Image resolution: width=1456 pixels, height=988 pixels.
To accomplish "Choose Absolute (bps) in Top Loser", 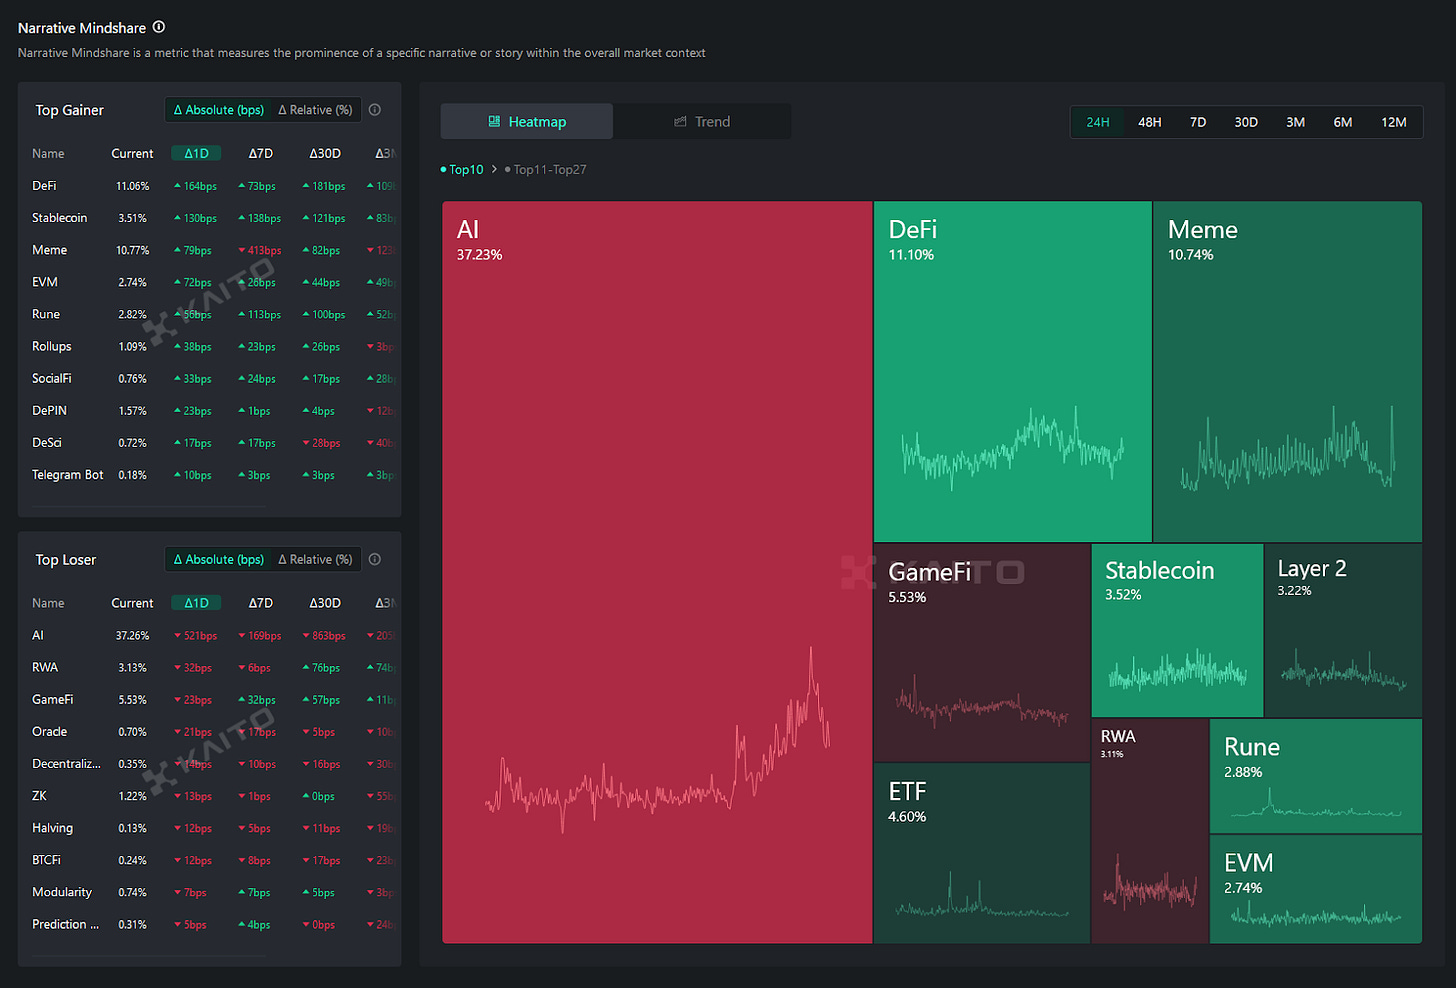I will [219, 560].
